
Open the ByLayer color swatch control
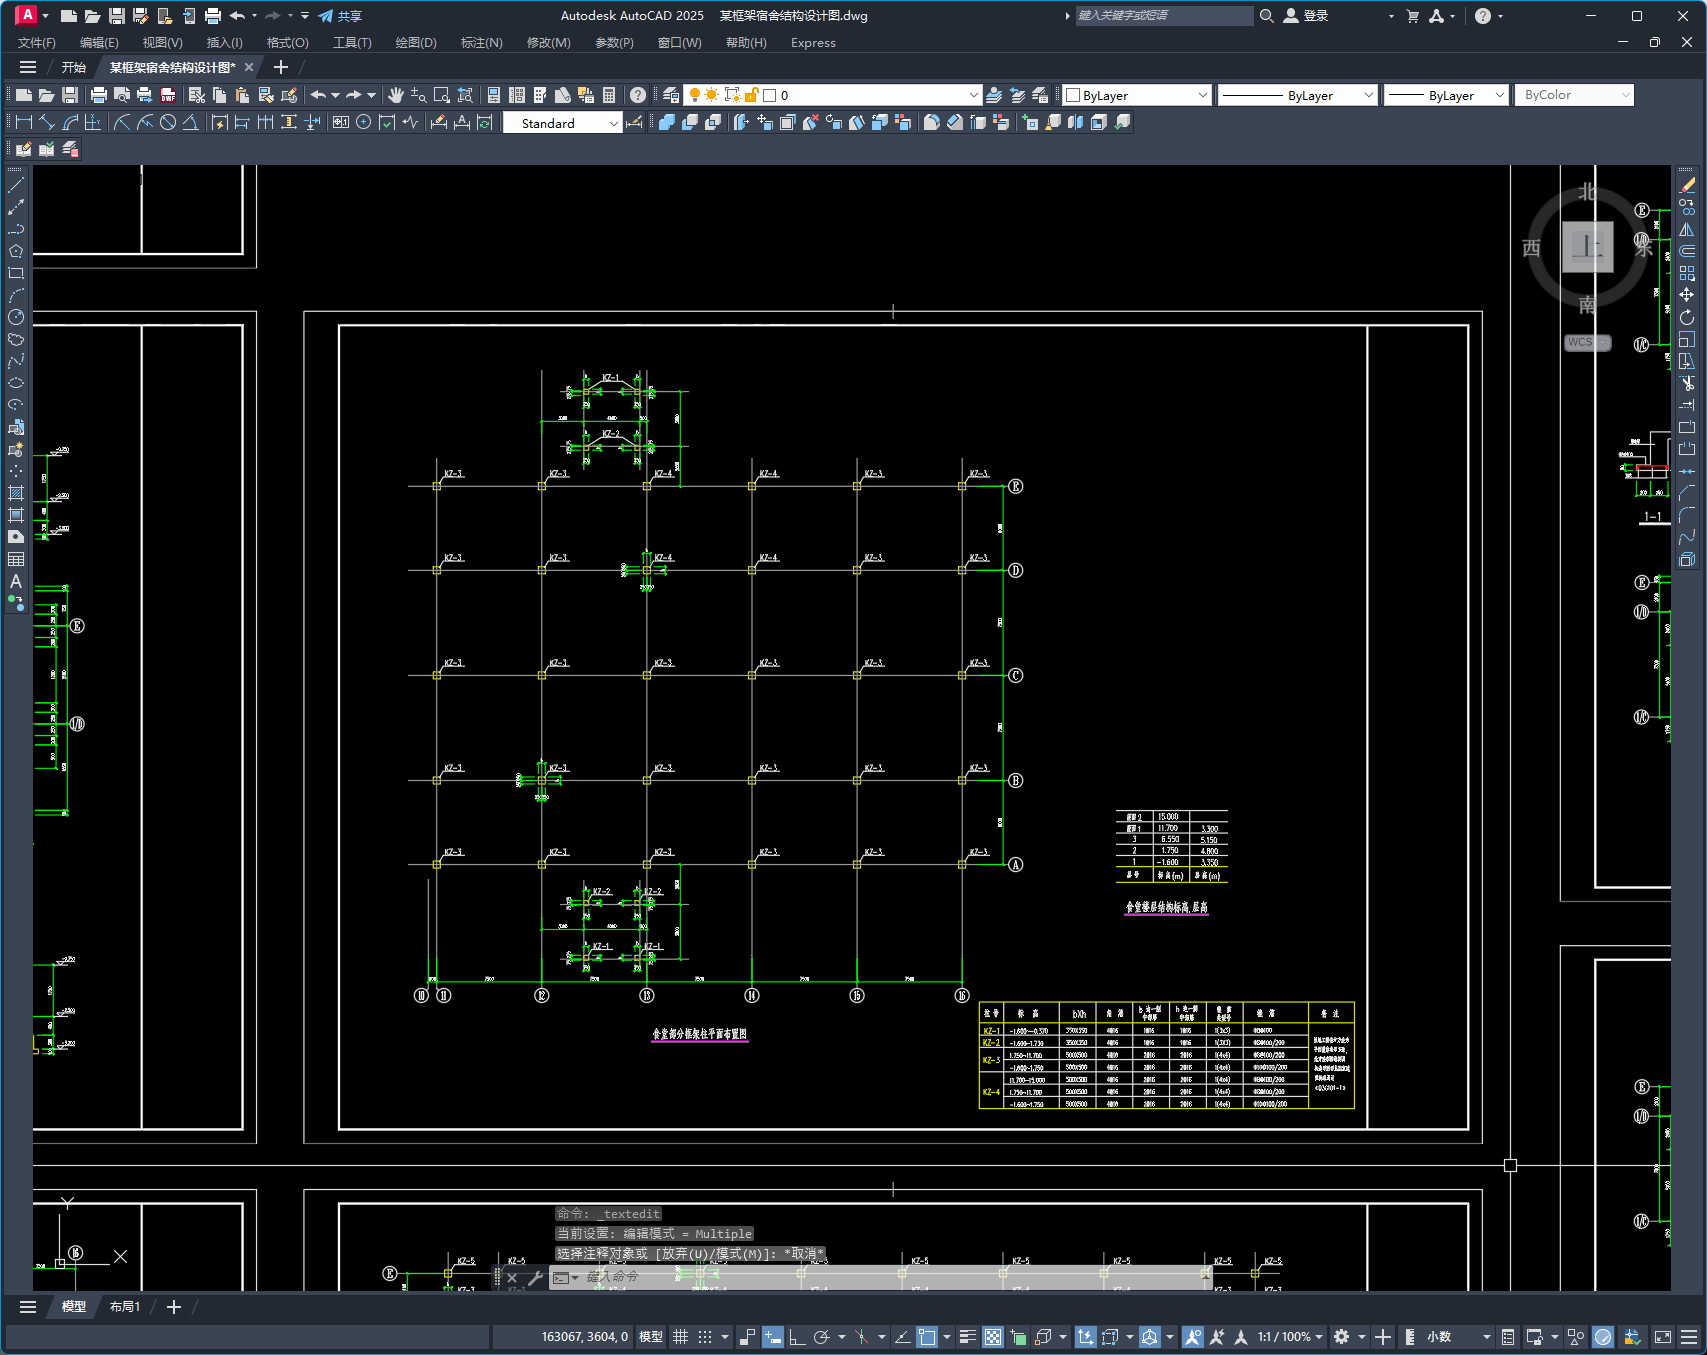[1137, 95]
